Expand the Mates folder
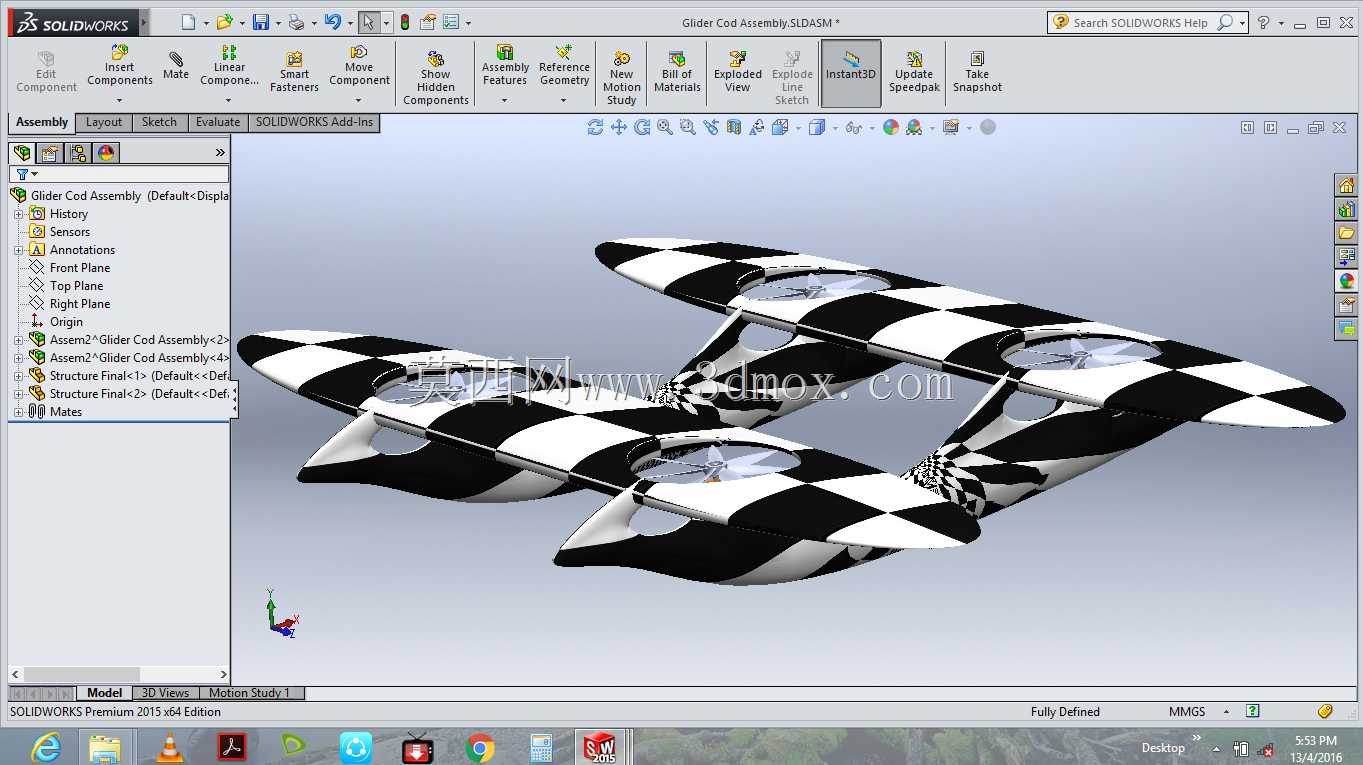The height and width of the screenshot is (765, 1363). click(18, 412)
